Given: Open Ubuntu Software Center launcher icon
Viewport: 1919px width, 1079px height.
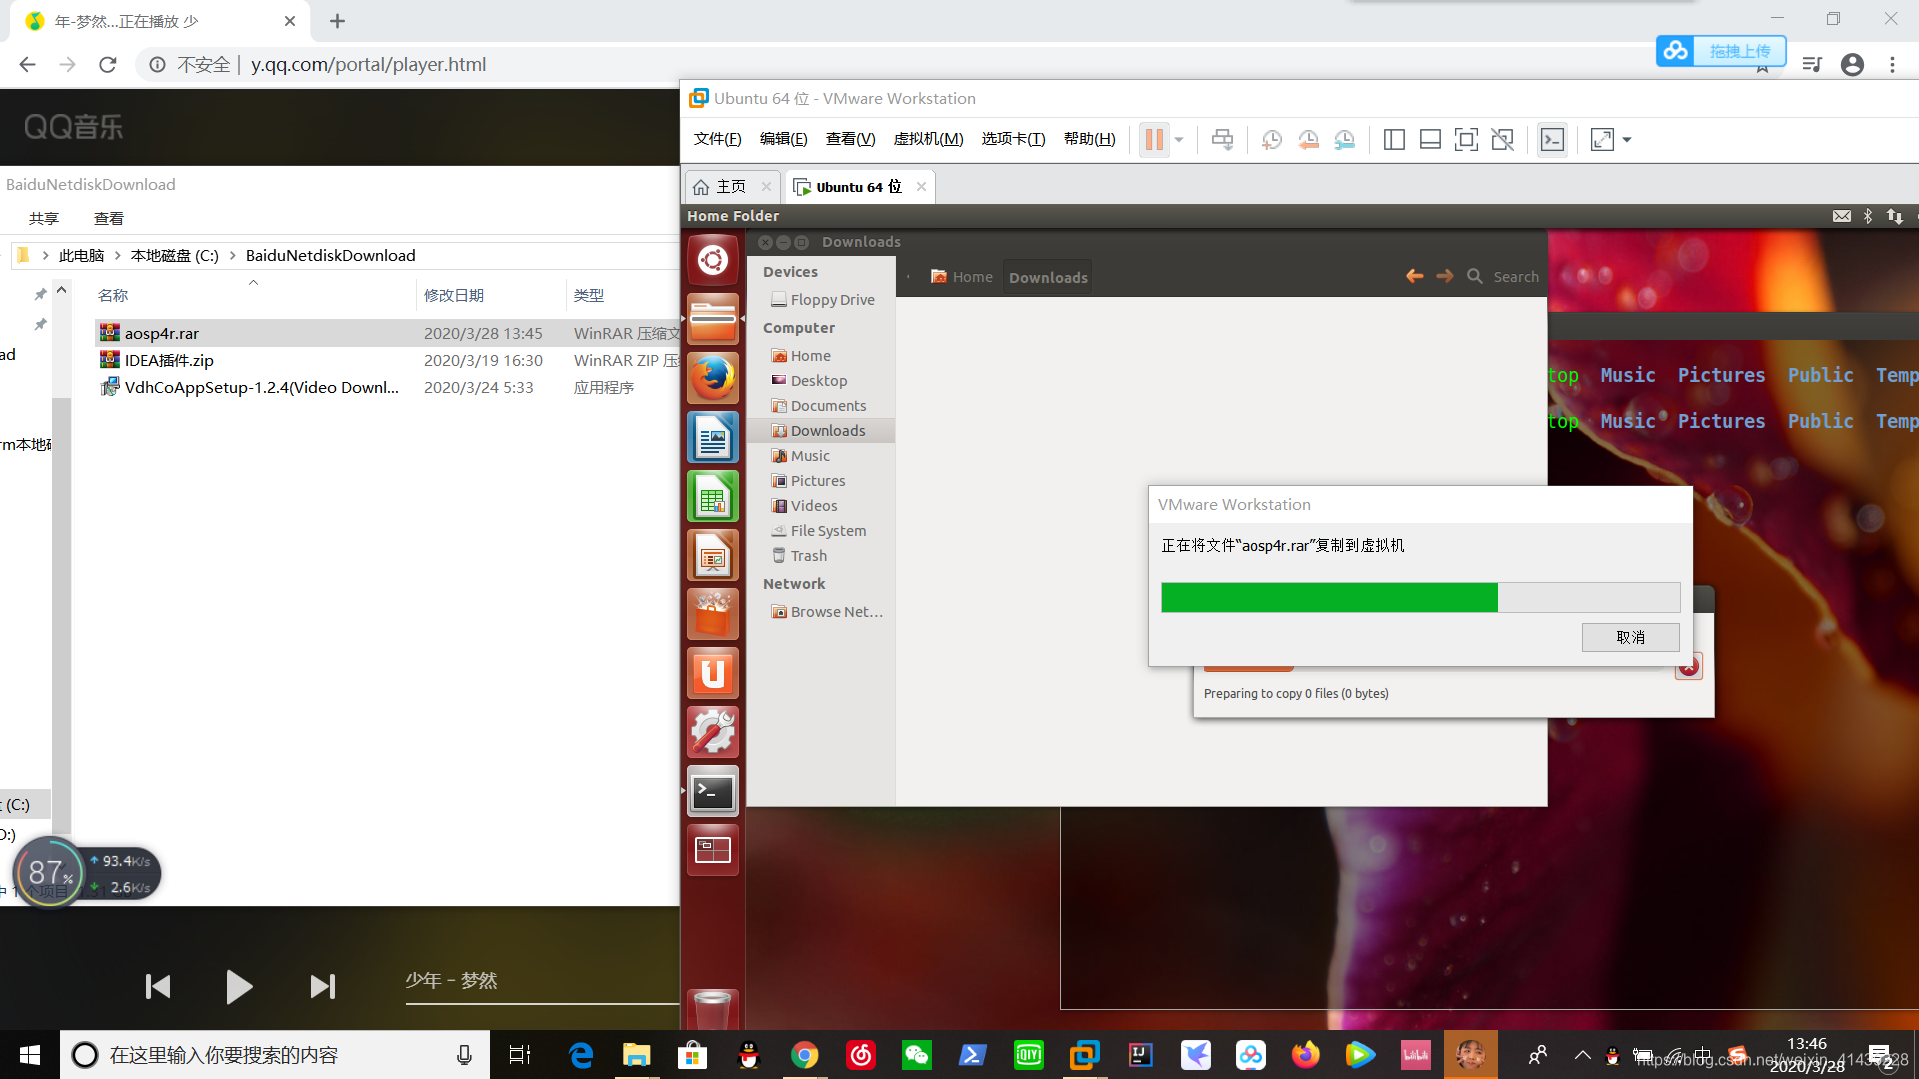Looking at the screenshot, I should 713,614.
